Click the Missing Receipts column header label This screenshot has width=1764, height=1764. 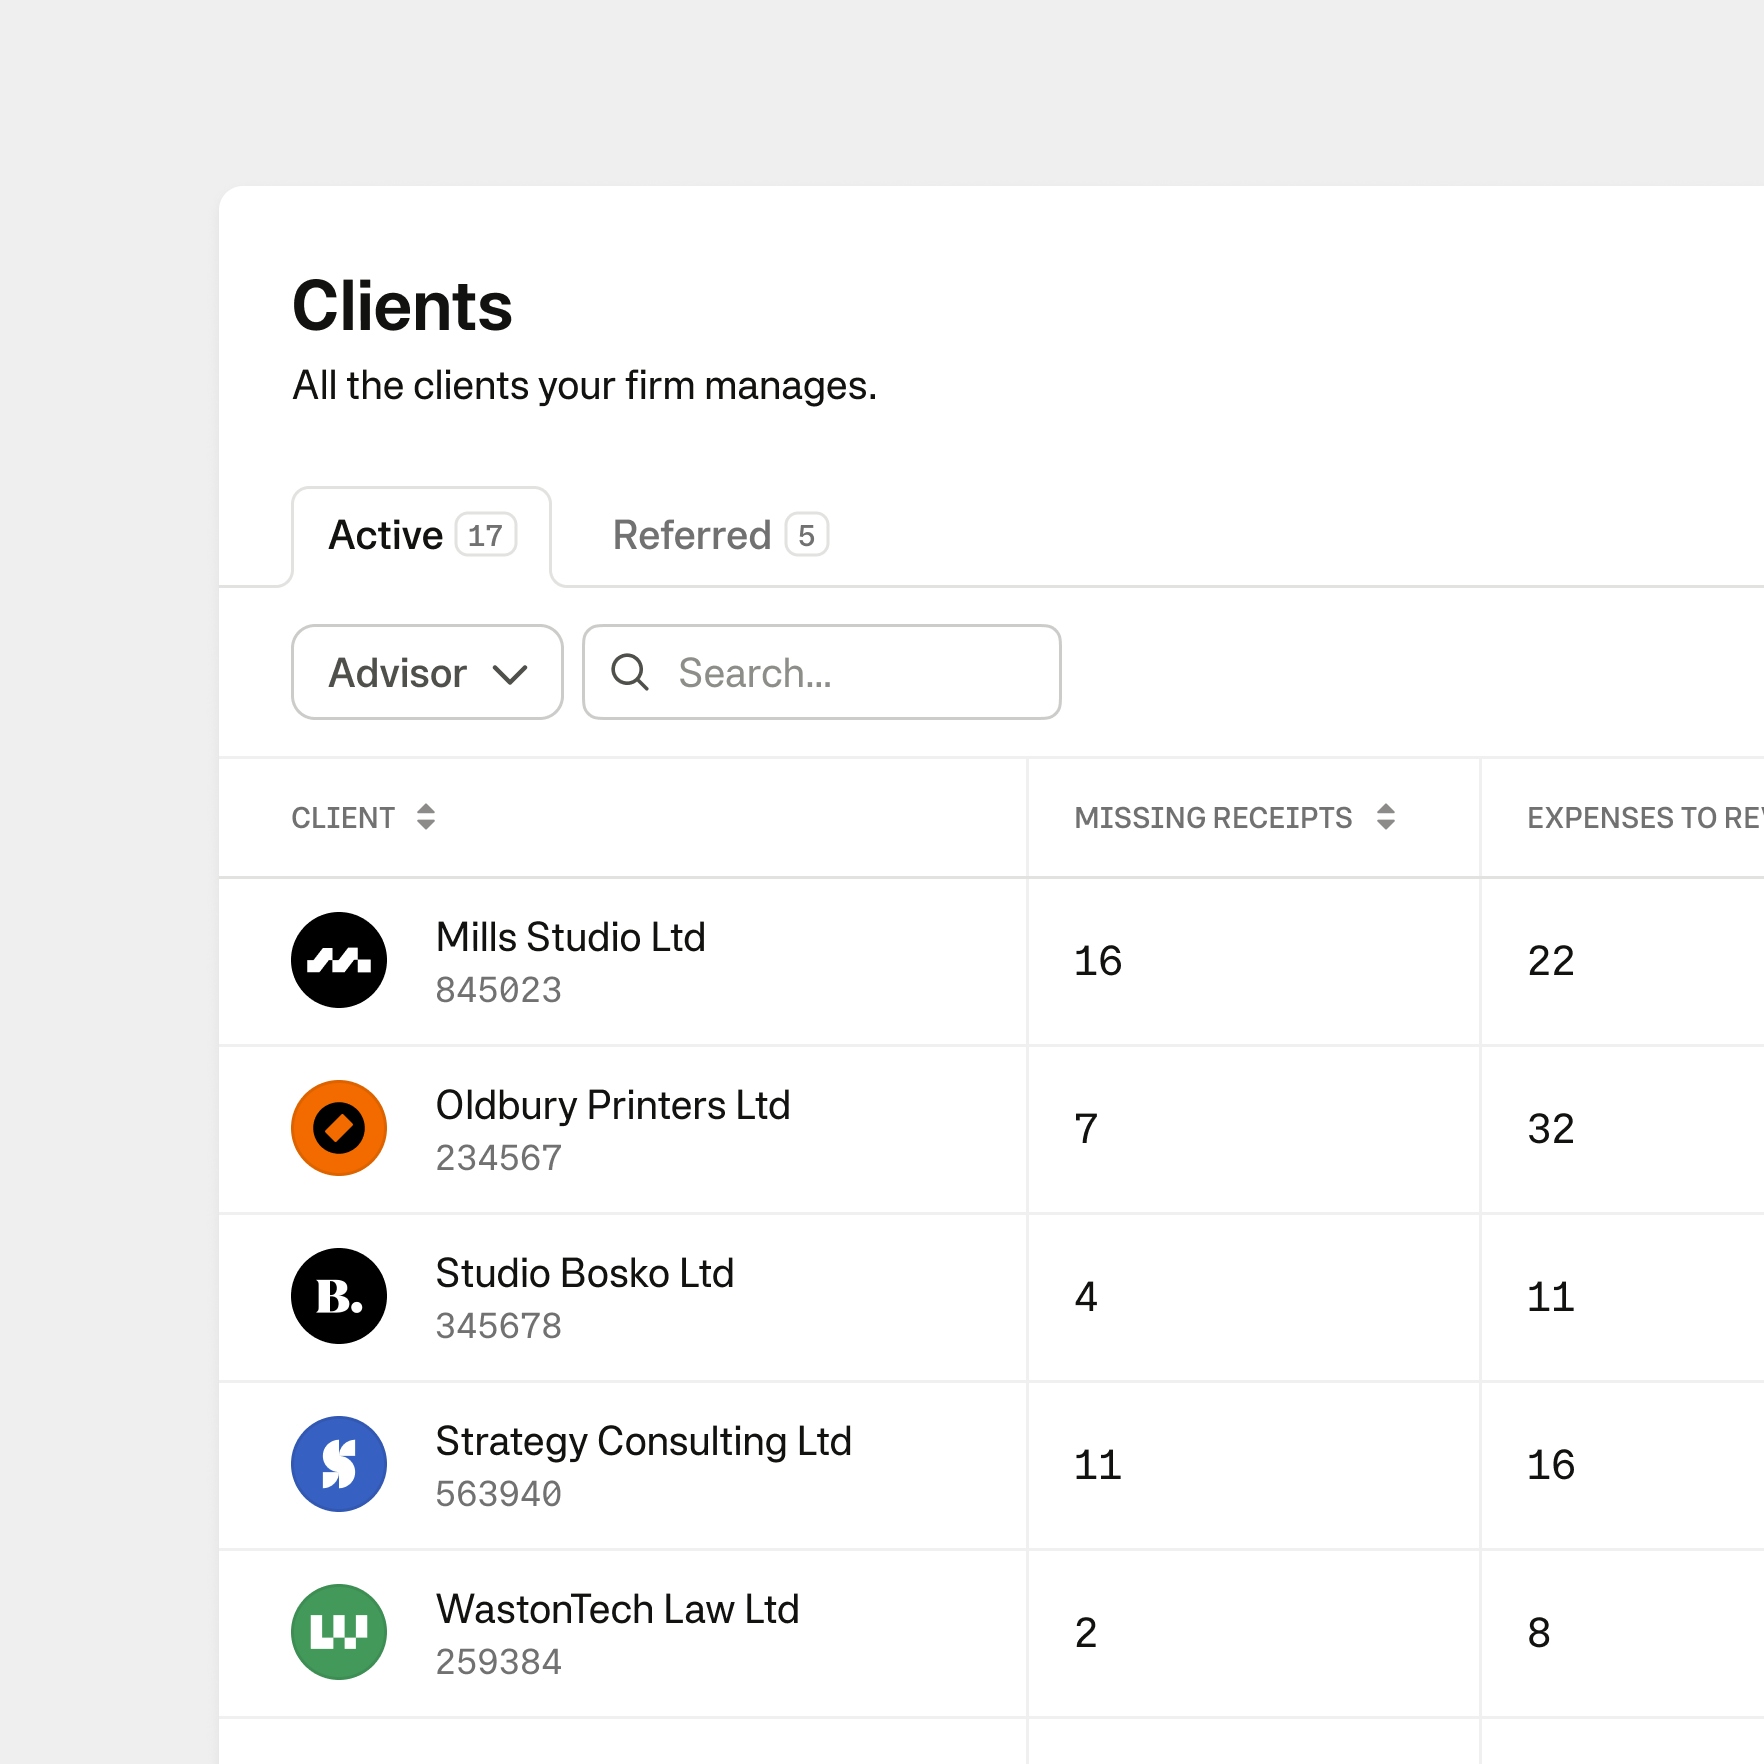pos(1212,818)
